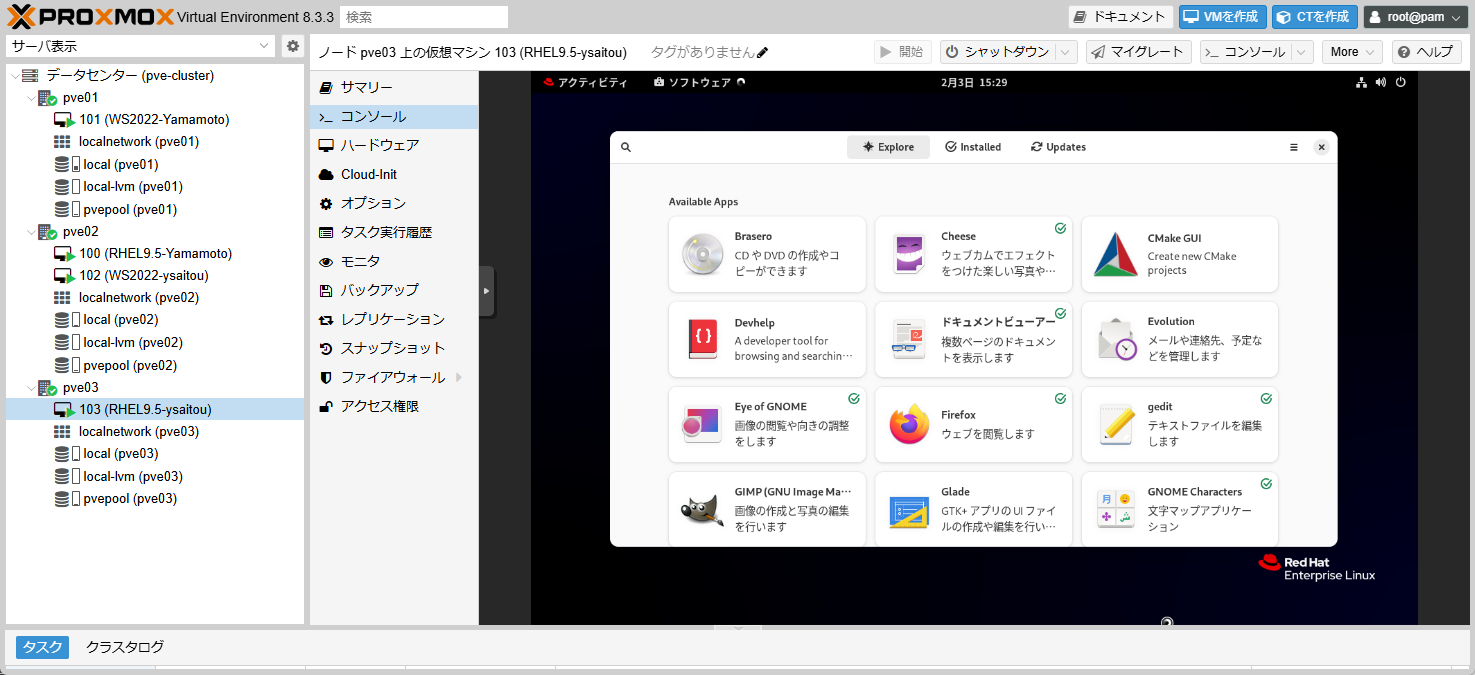The height and width of the screenshot is (675, 1475).
Task: Expand the ファイアウォール submenu arrow
Action: point(459,377)
